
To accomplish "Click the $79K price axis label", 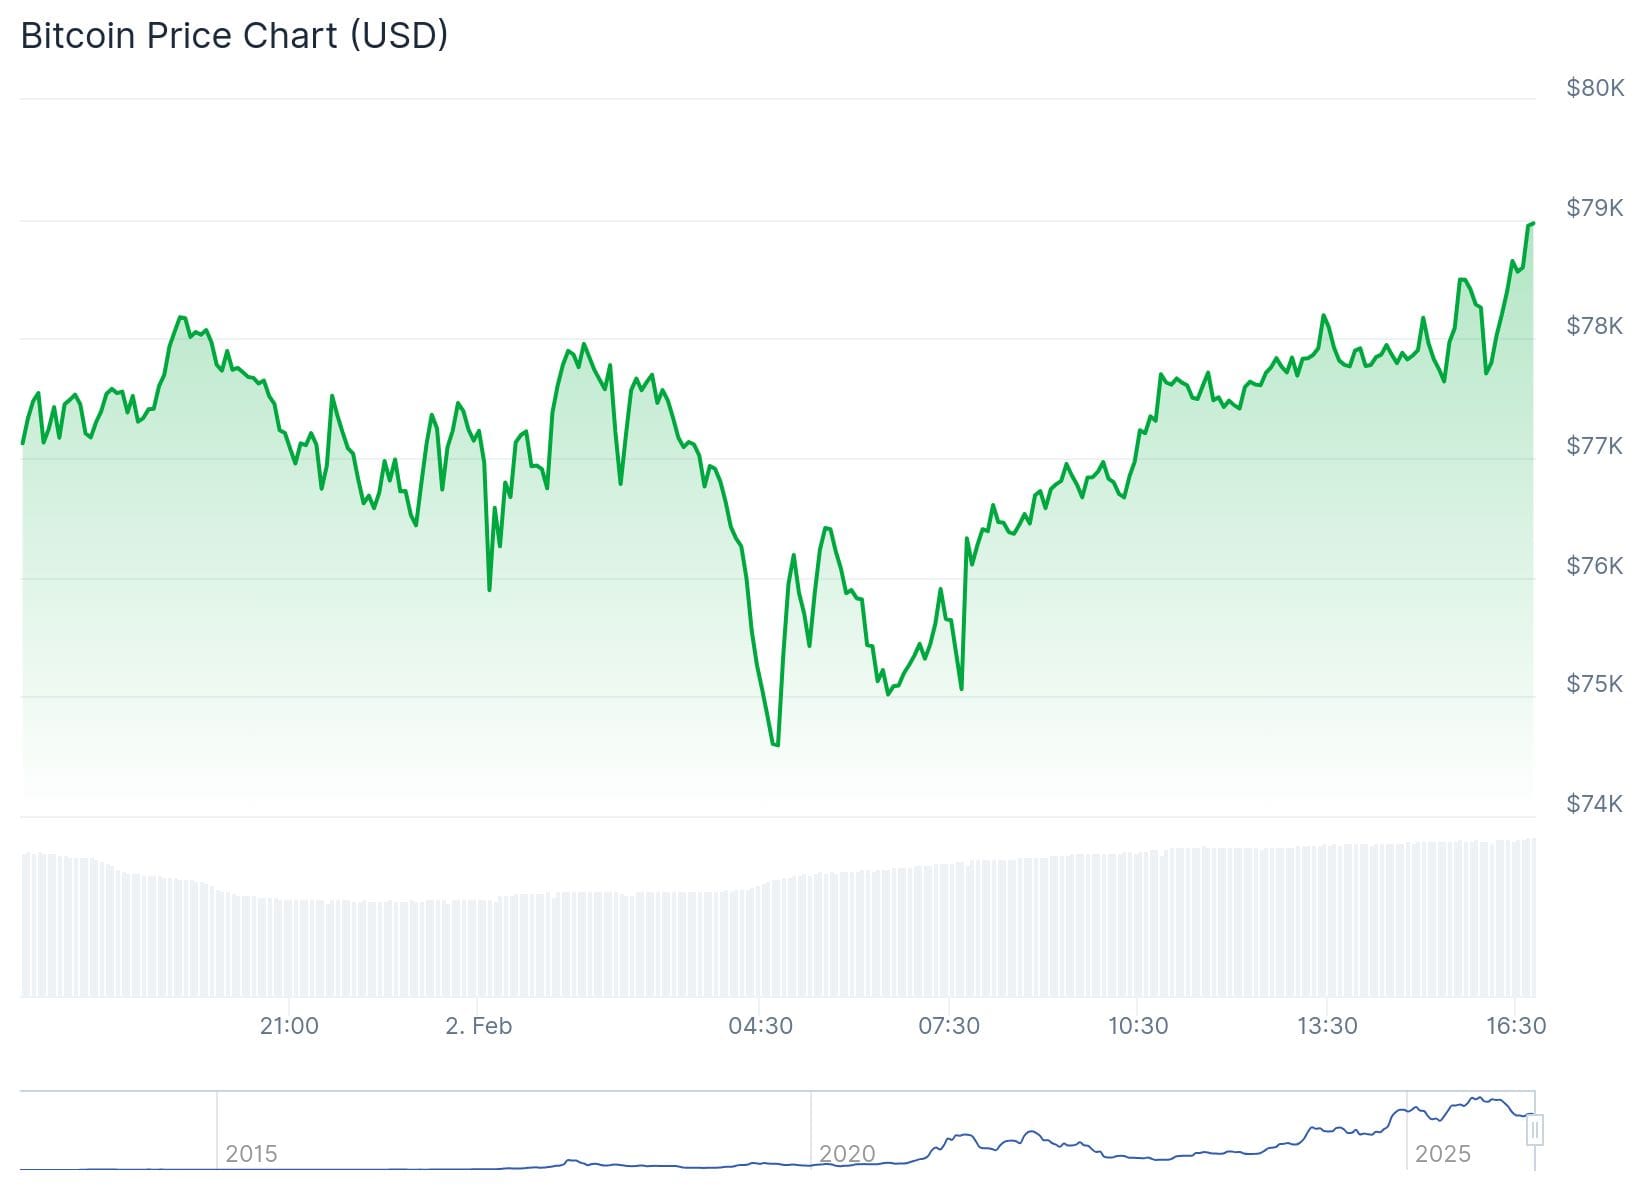I will [1595, 208].
